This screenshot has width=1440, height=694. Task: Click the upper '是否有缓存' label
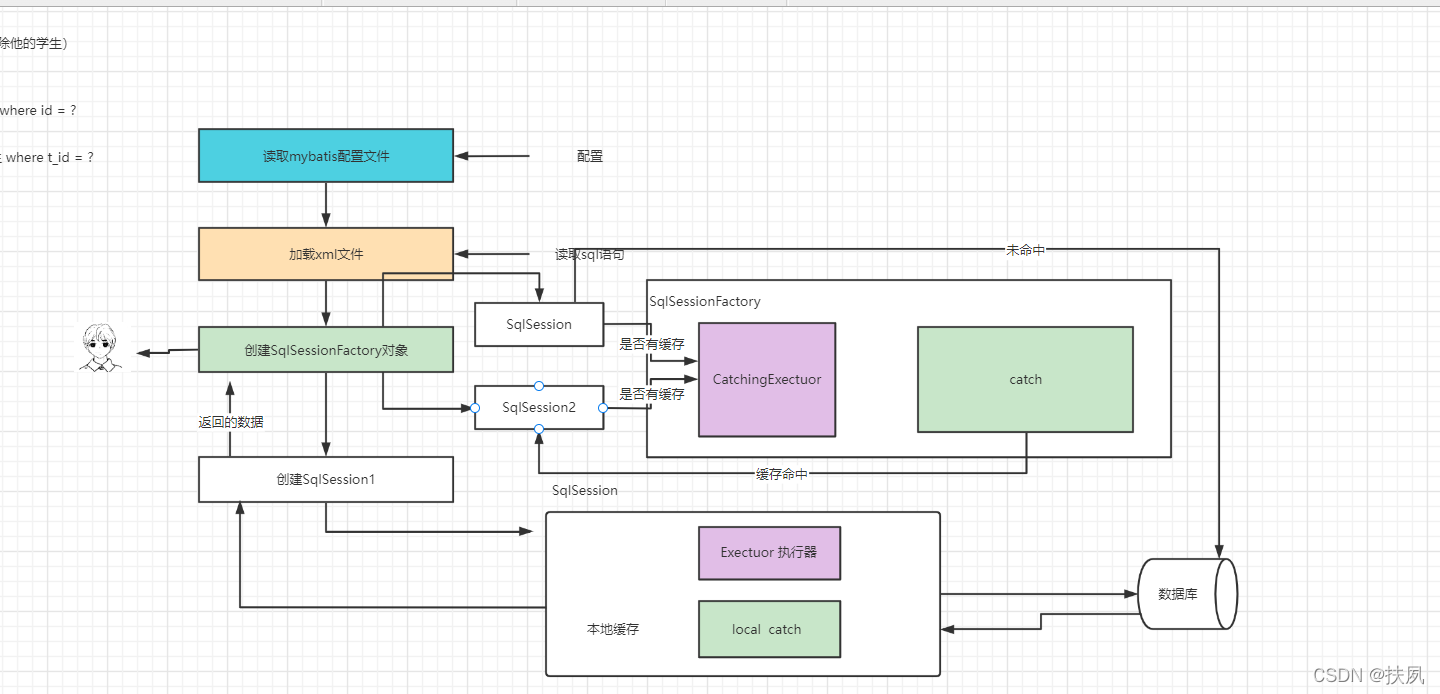652,344
